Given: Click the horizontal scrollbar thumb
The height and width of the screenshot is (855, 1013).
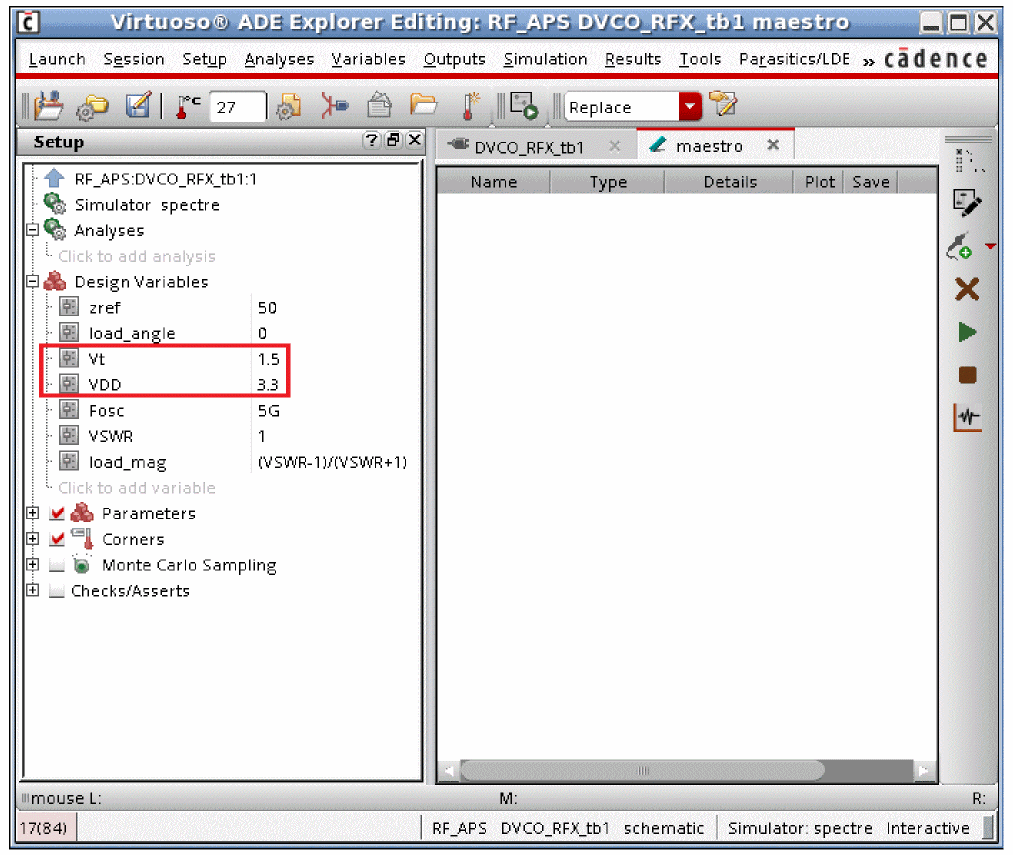Looking at the screenshot, I should coord(643,770).
